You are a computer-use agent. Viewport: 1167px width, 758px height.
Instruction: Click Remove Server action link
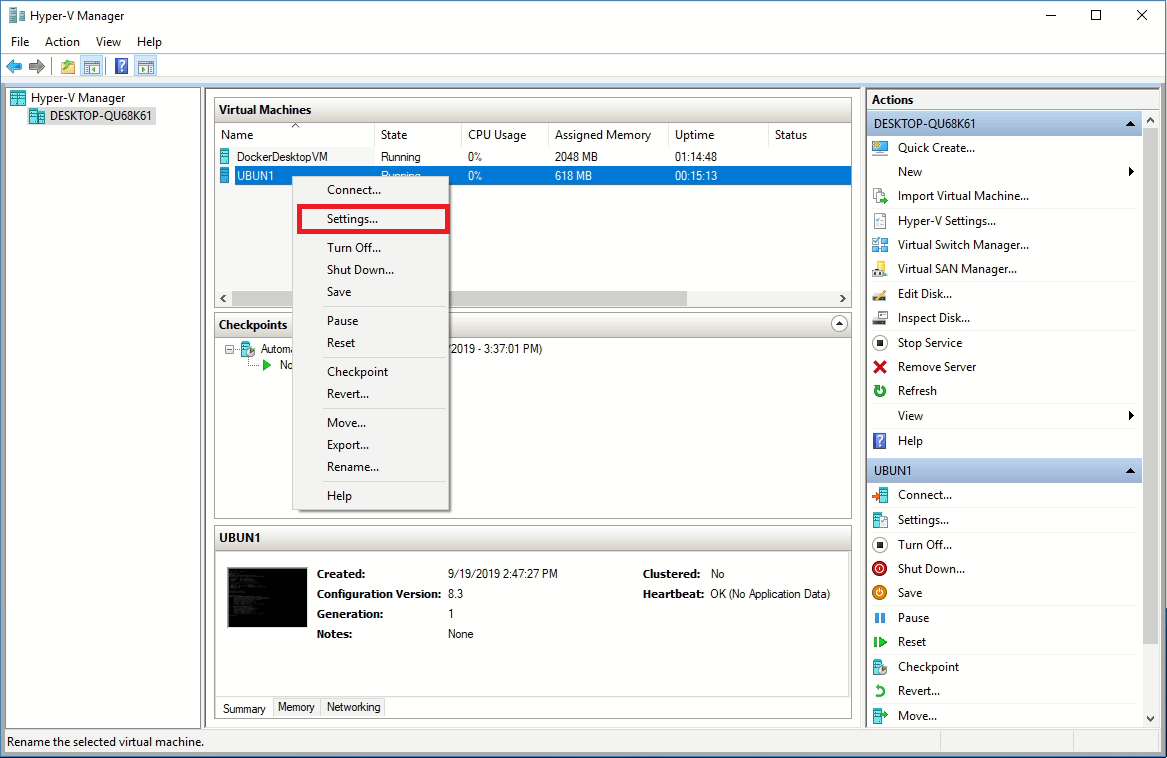click(x=936, y=366)
